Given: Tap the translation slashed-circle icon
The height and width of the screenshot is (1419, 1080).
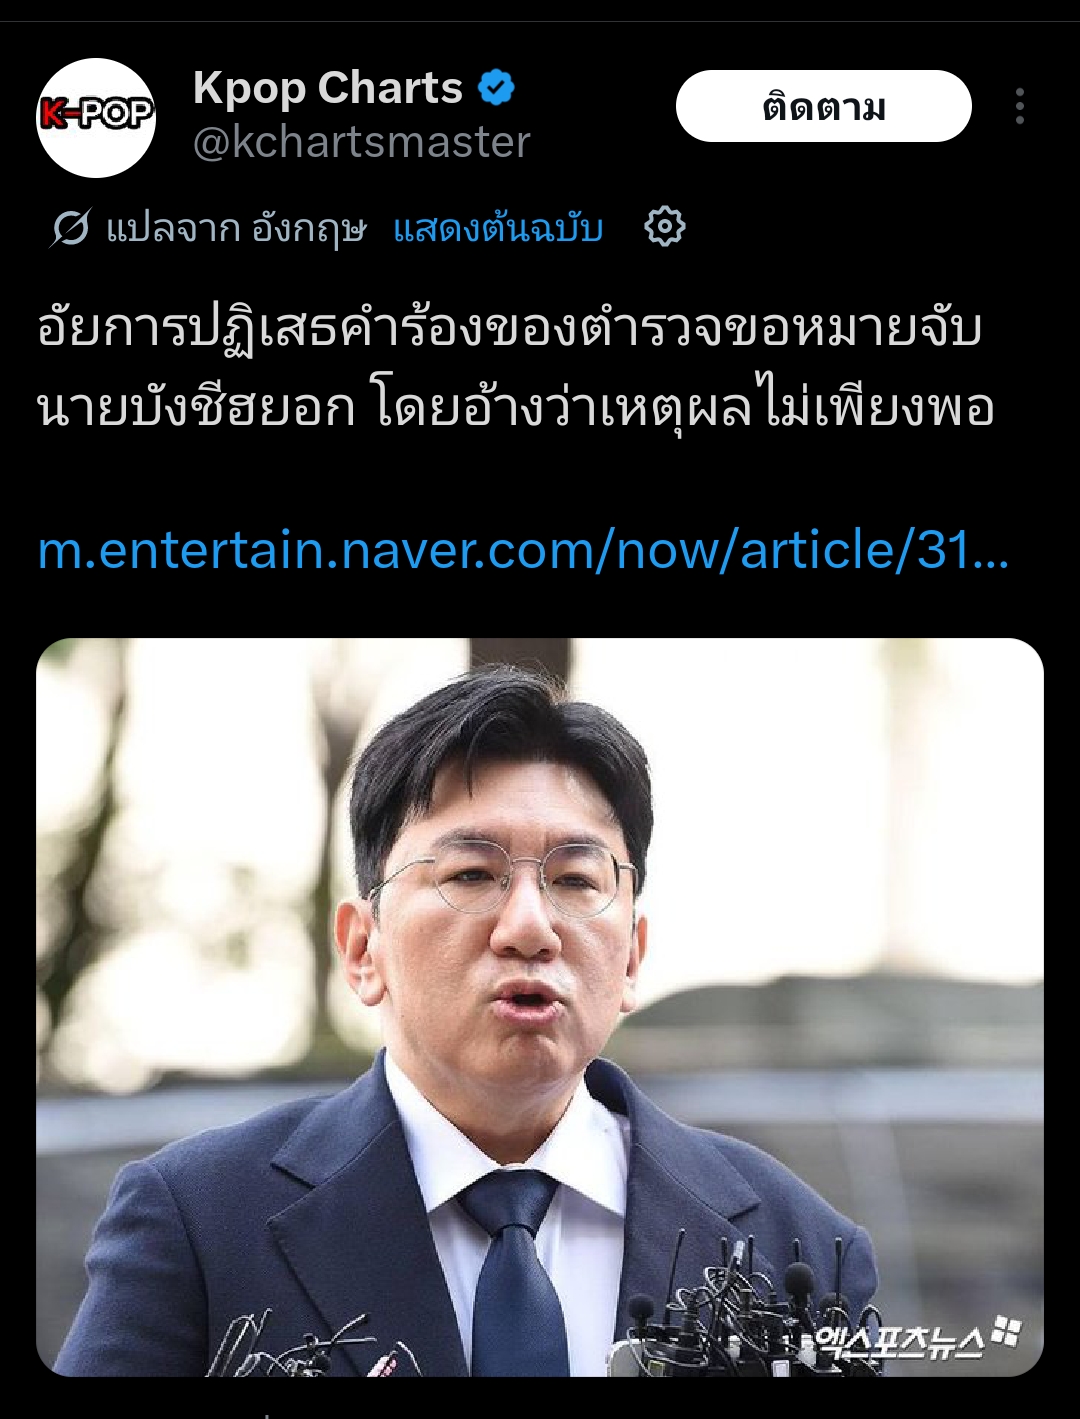Looking at the screenshot, I should pos(71,228).
